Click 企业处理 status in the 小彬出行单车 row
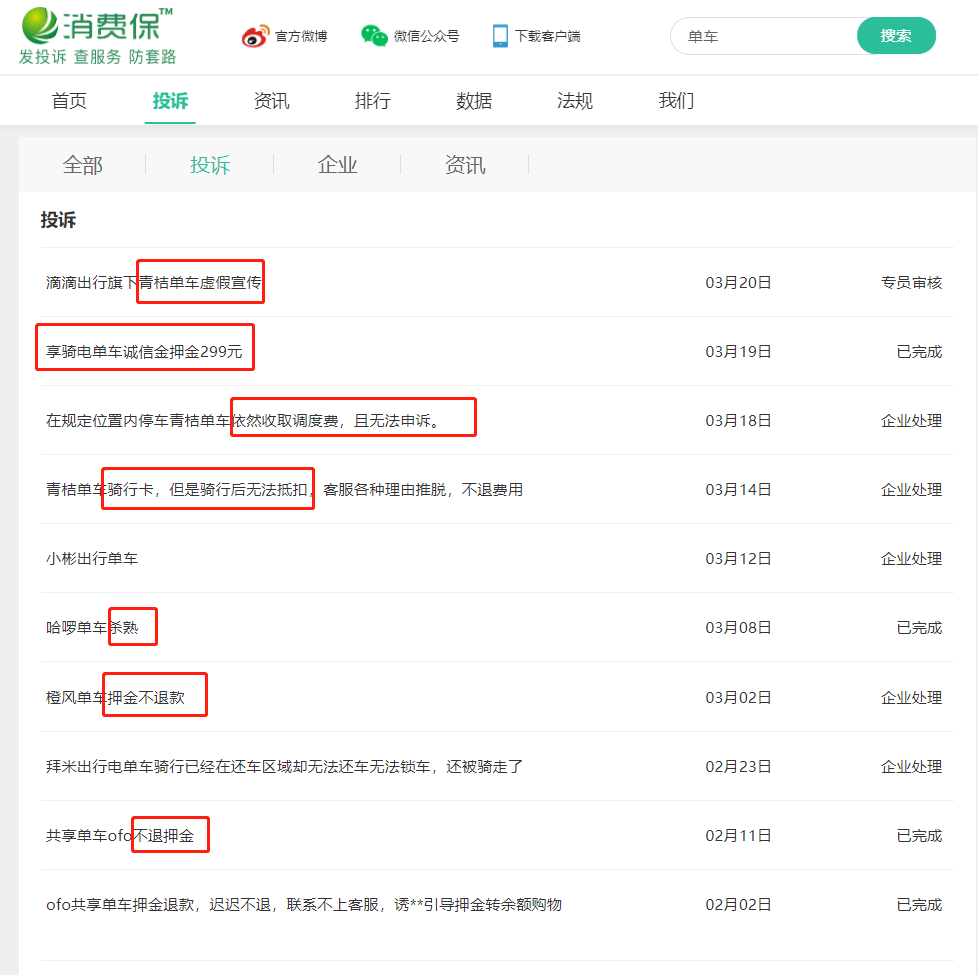Image resolution: width=978 pixels, height=975 pixels. (911, 558)
